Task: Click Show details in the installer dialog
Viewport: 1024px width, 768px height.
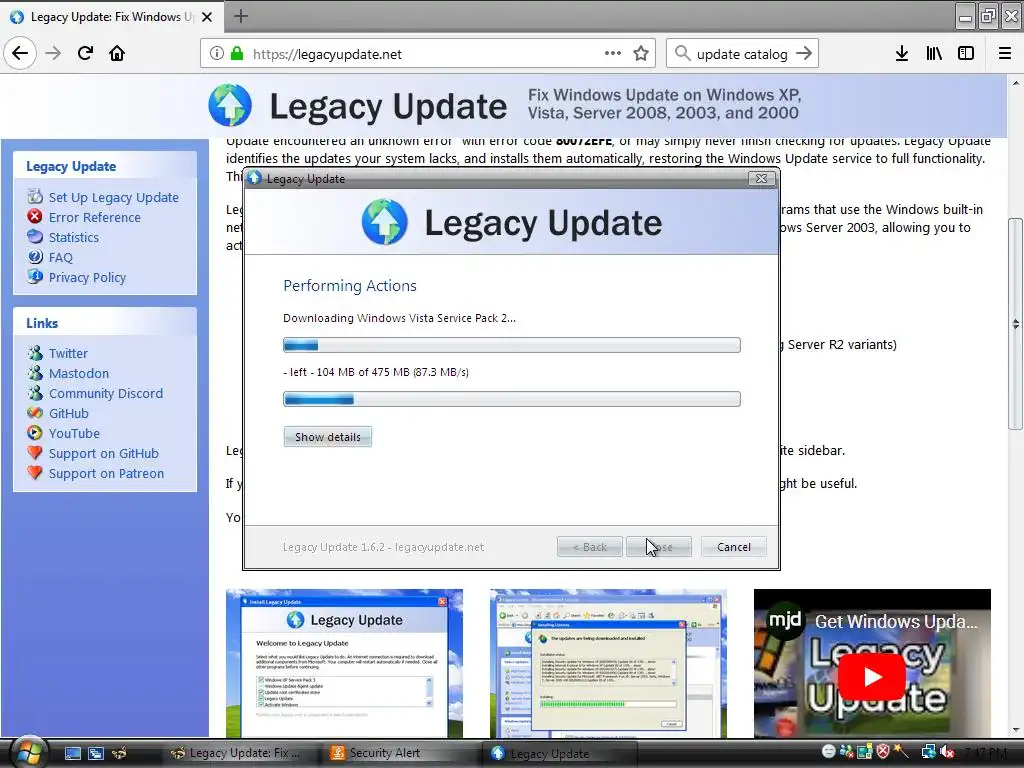Action: pyautogui.click(x=328, y=437)
